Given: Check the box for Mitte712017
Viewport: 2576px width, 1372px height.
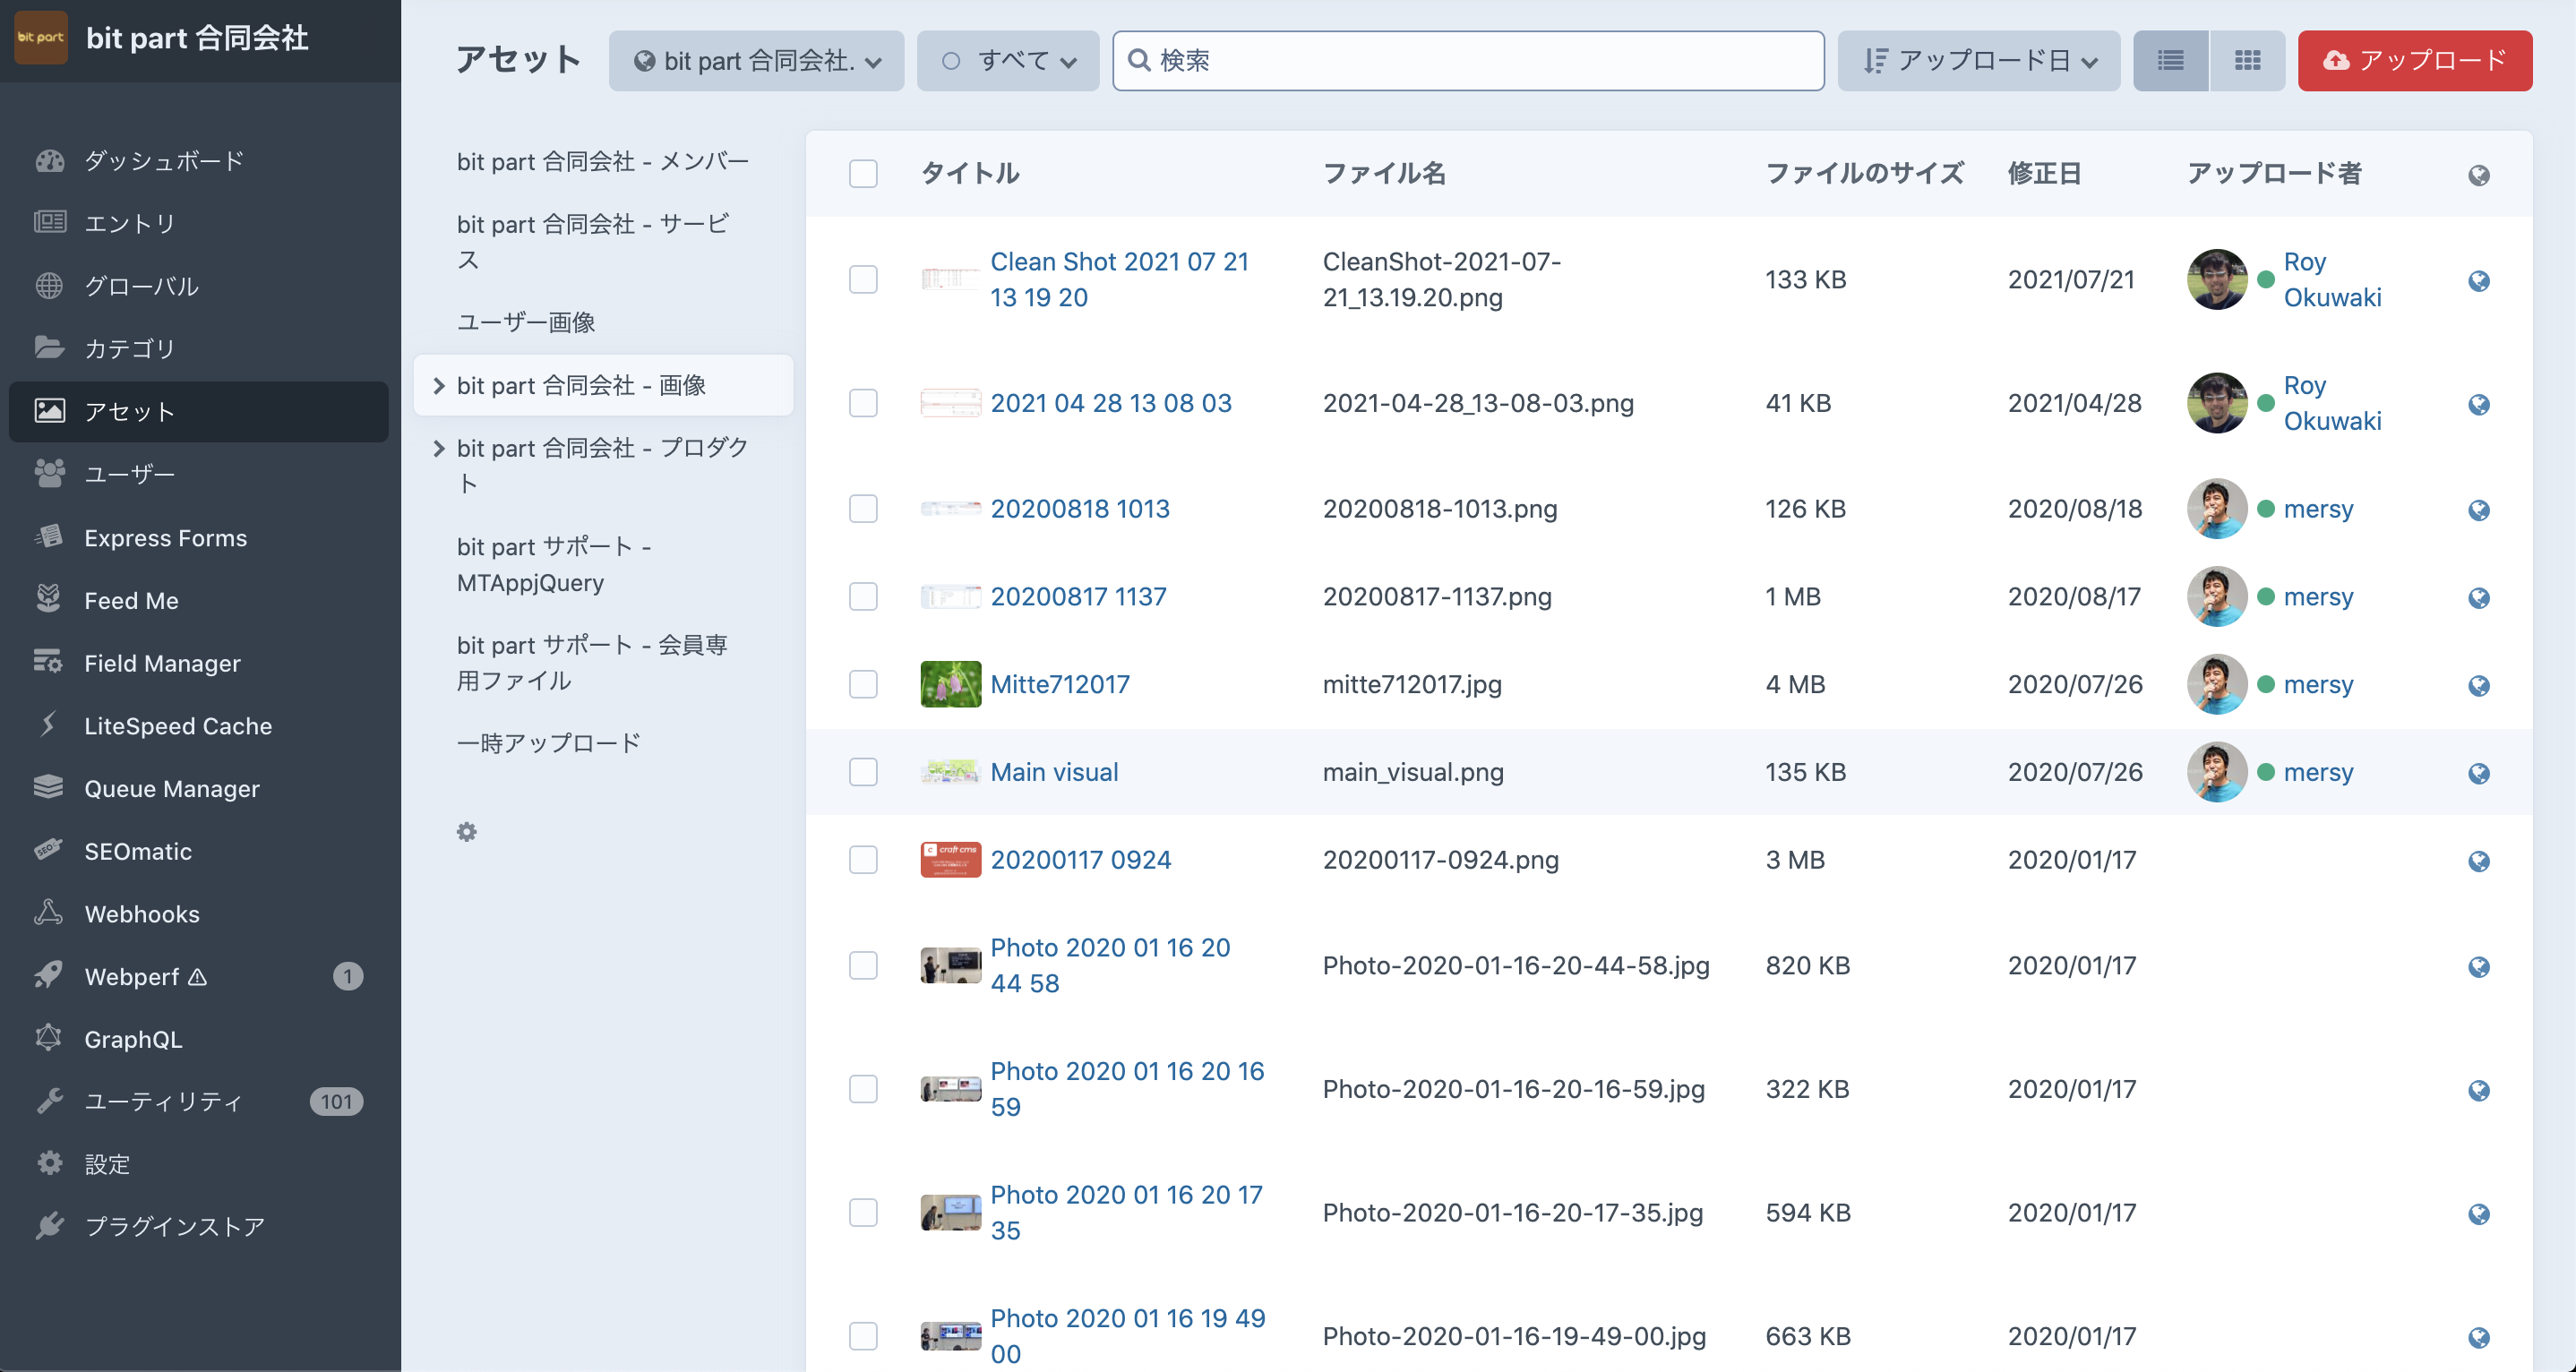Looking at the screenshot, I should point(863,684).
